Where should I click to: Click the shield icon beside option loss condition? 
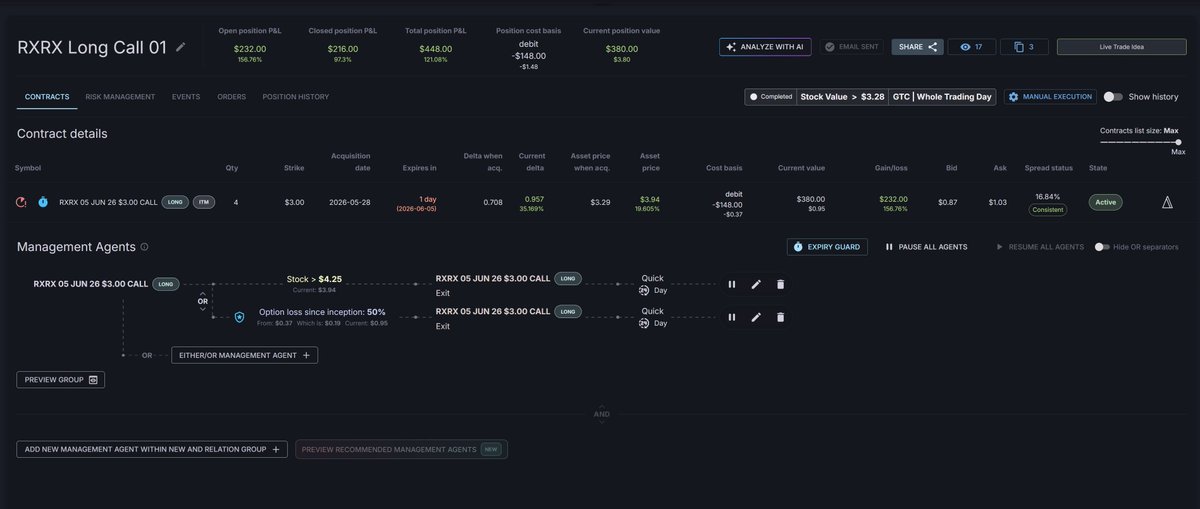pyautogui.click(x=239, y=317)
